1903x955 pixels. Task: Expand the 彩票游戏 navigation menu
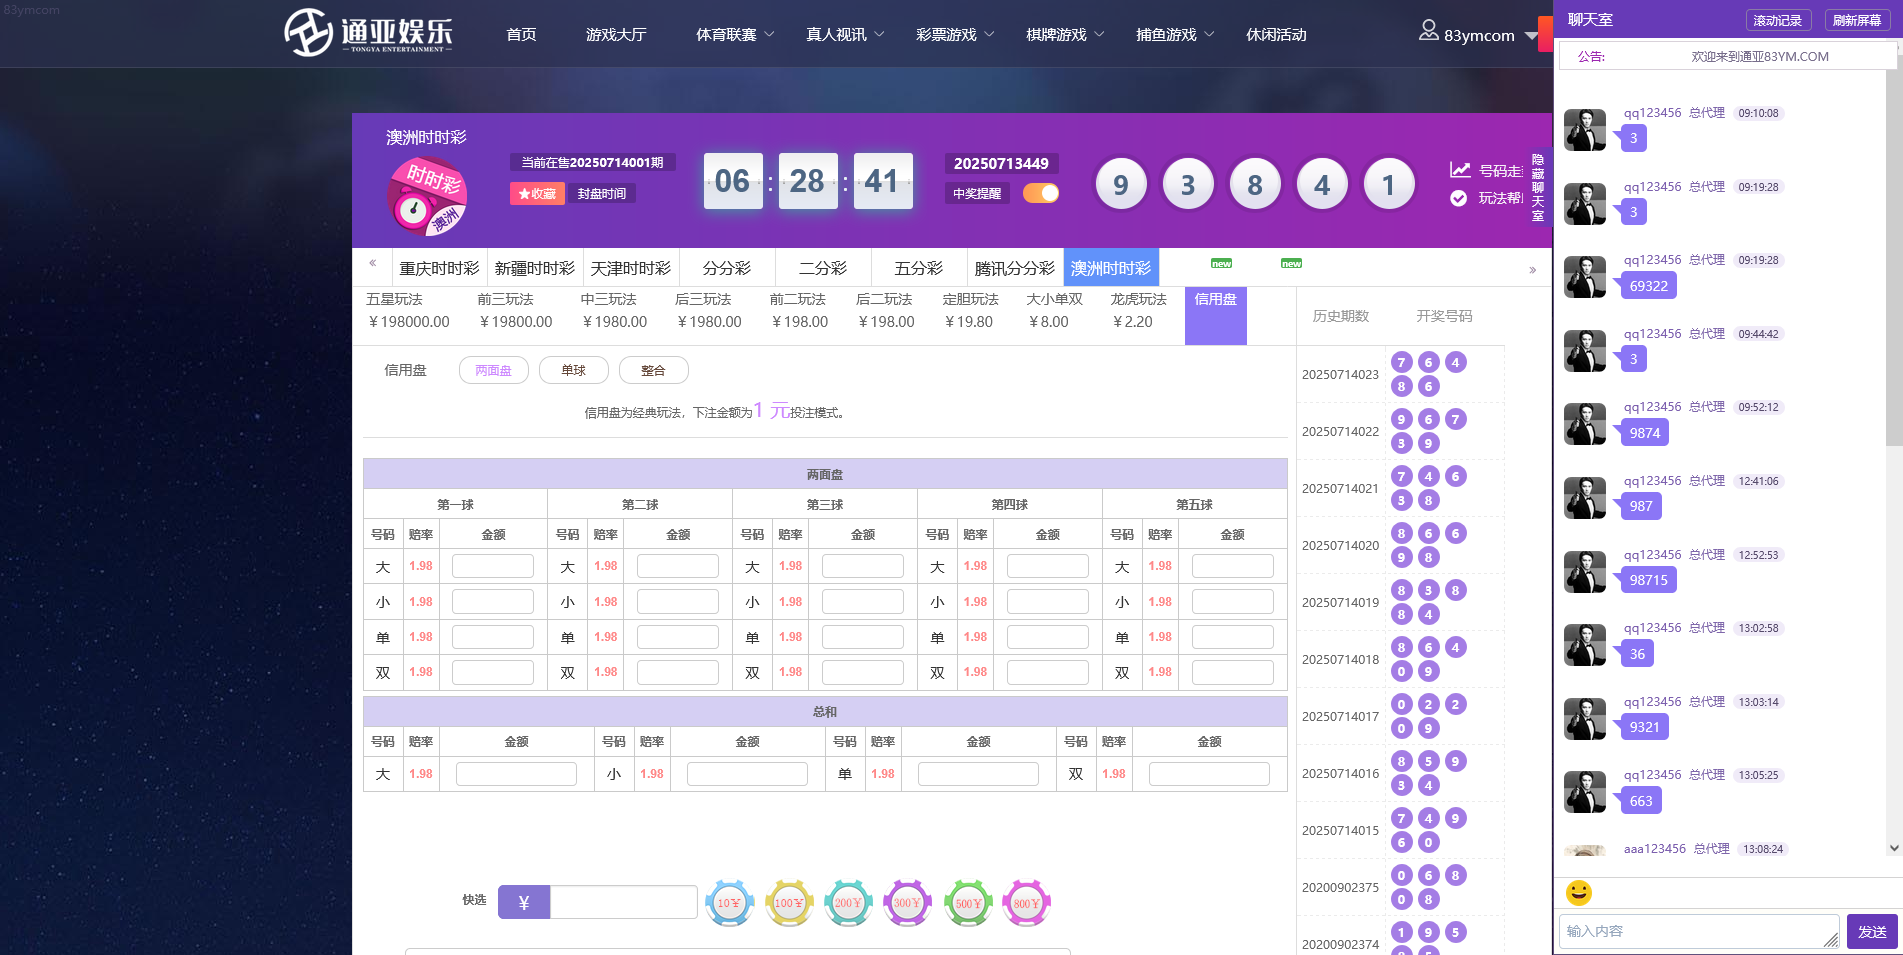[955, 35]
